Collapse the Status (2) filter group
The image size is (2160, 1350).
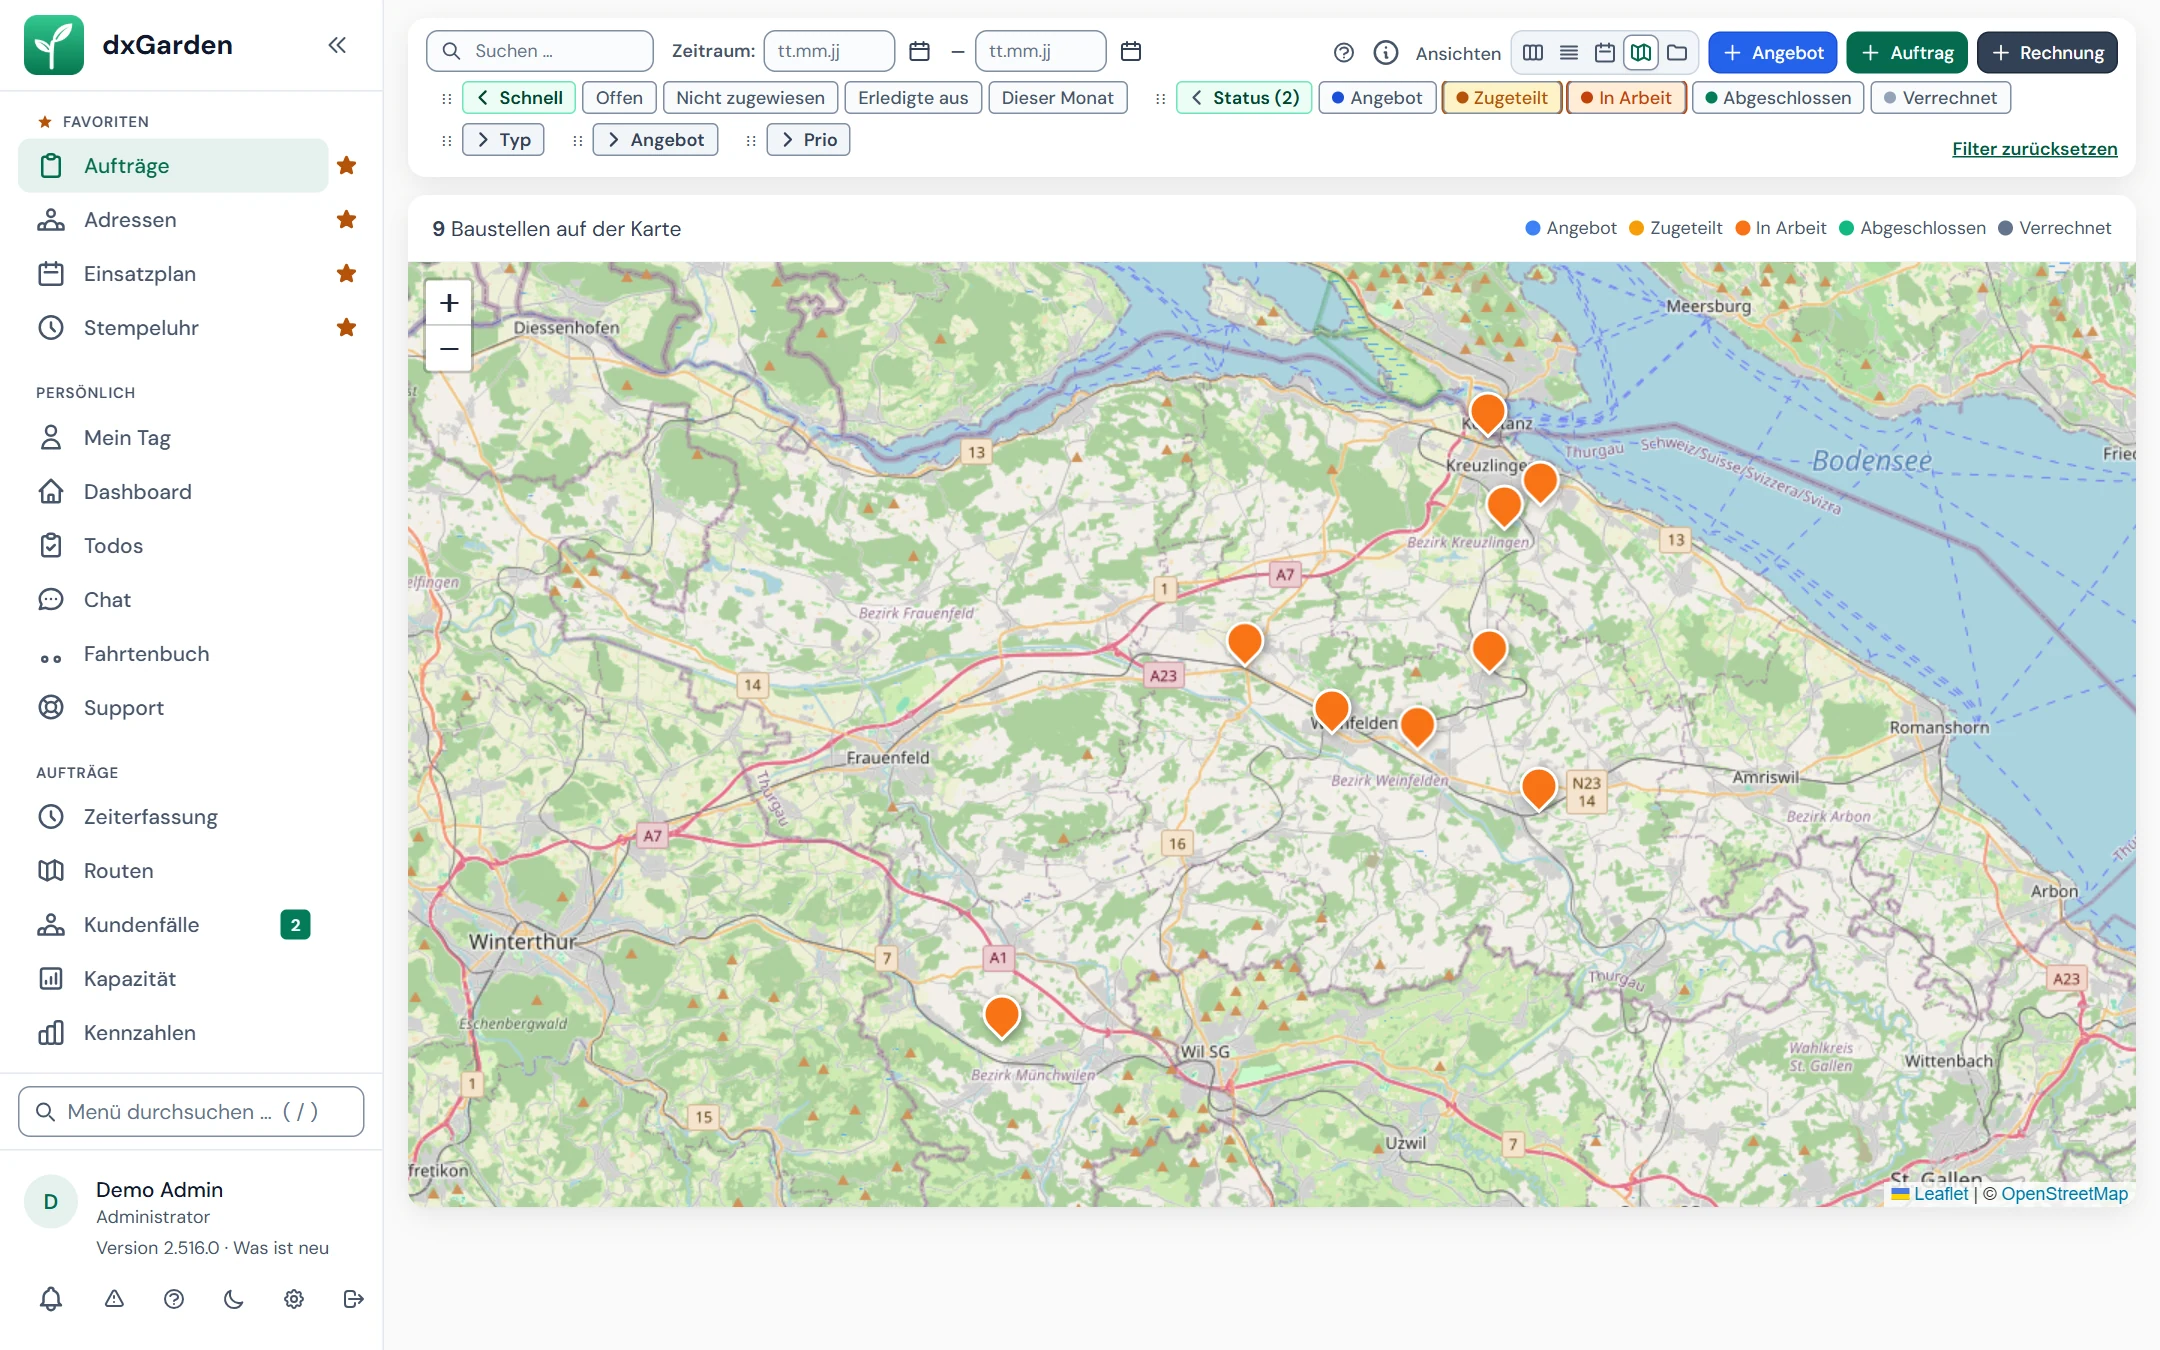point(1244,98)
